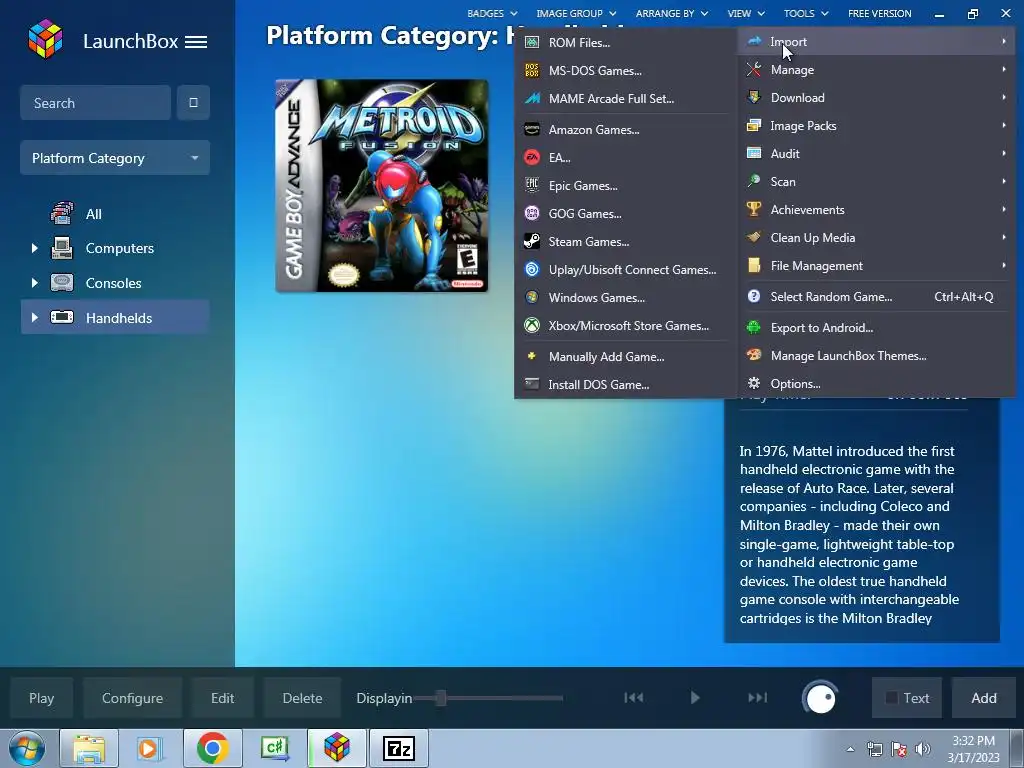1024x768 pixels.
Task: Click the Xbox logo icon
Action: coord(532,325)
